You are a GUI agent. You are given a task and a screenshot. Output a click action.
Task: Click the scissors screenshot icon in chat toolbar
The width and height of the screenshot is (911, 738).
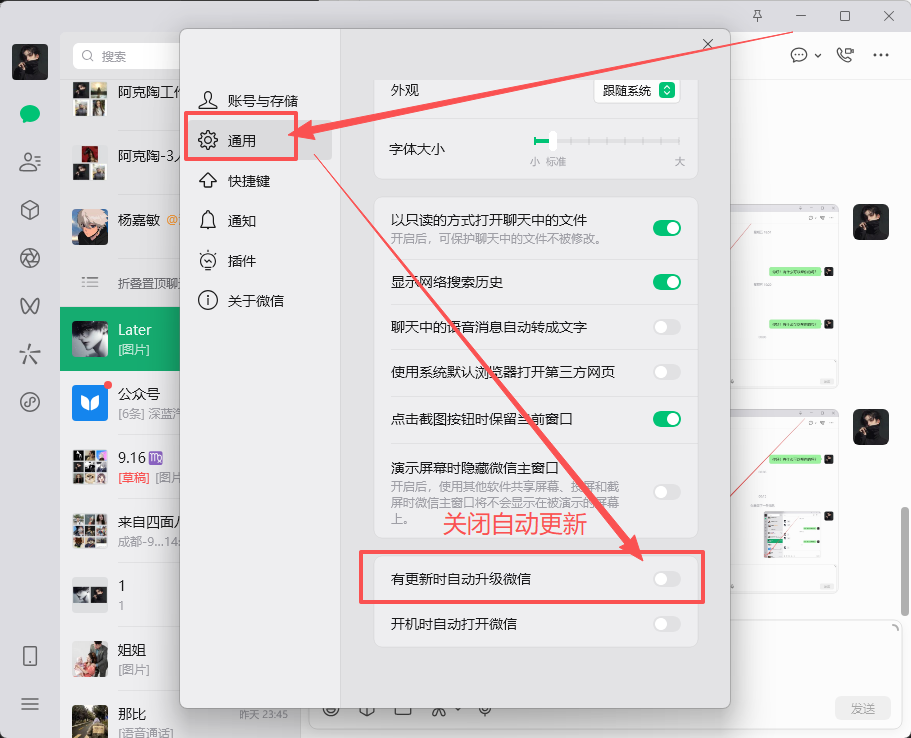[439, 711]
